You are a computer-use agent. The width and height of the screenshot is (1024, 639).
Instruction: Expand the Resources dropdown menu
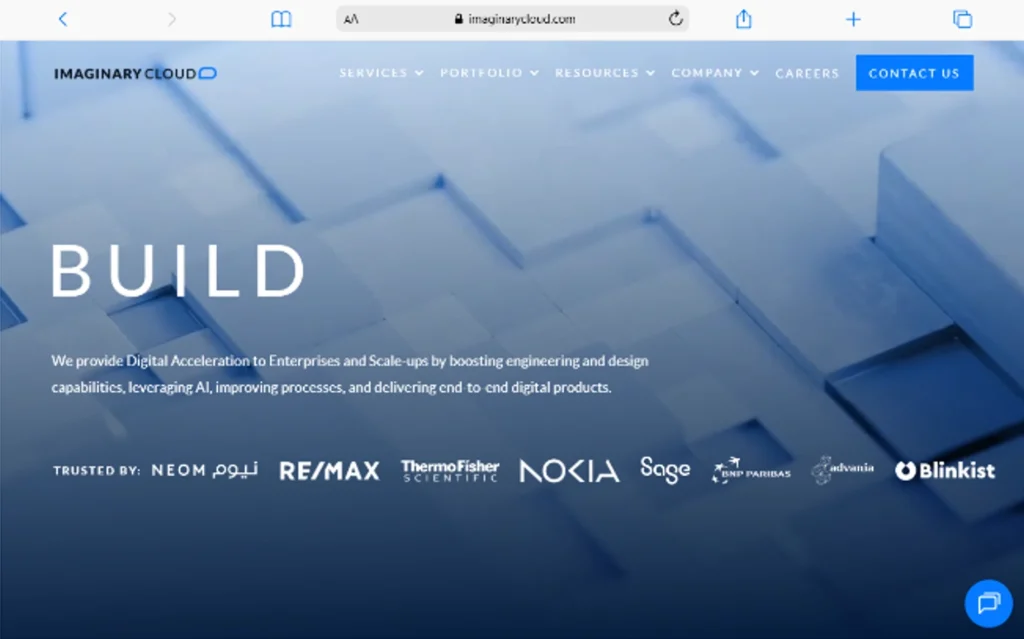[x=605, y=73]
